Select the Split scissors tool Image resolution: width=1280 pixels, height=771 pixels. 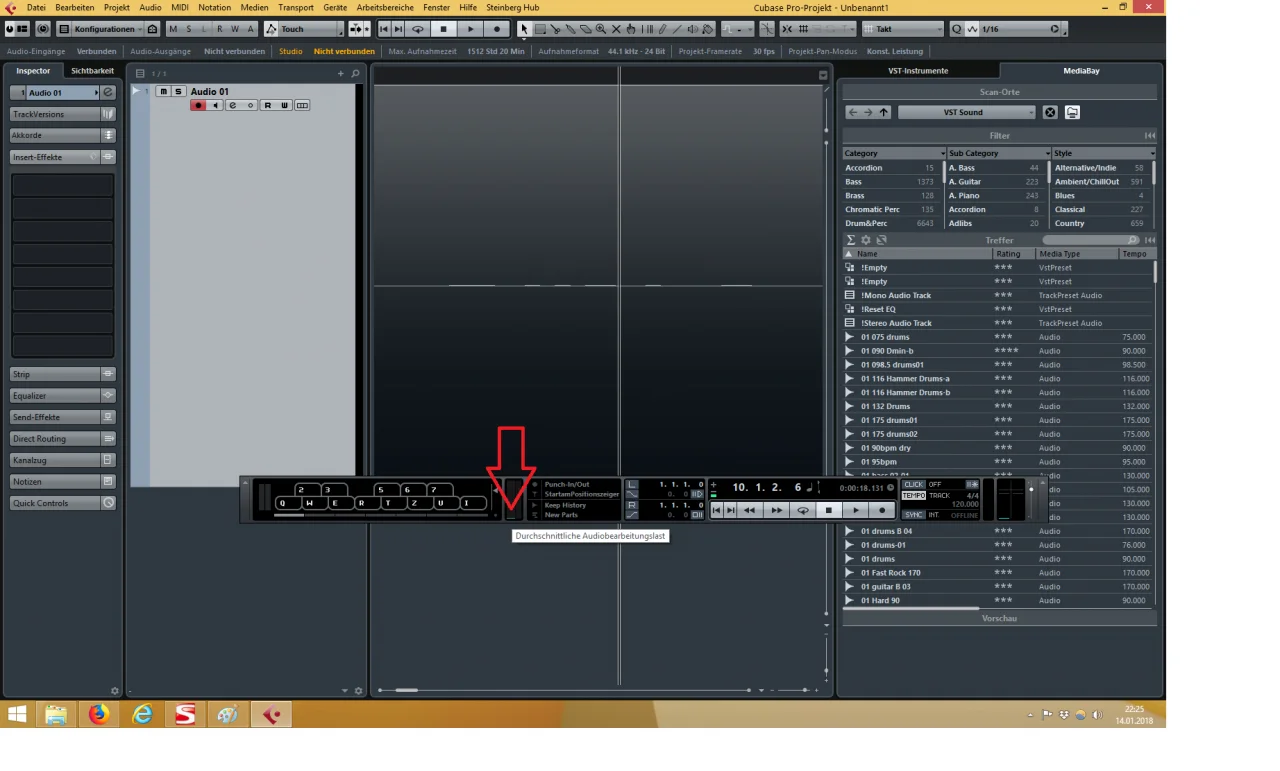[x=555, y=29]
